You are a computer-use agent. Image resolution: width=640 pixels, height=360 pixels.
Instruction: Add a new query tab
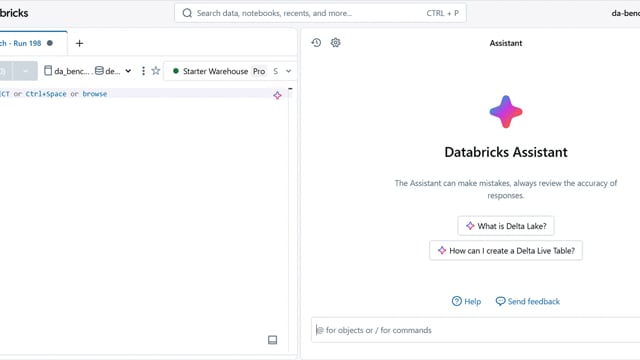(79, 43)
